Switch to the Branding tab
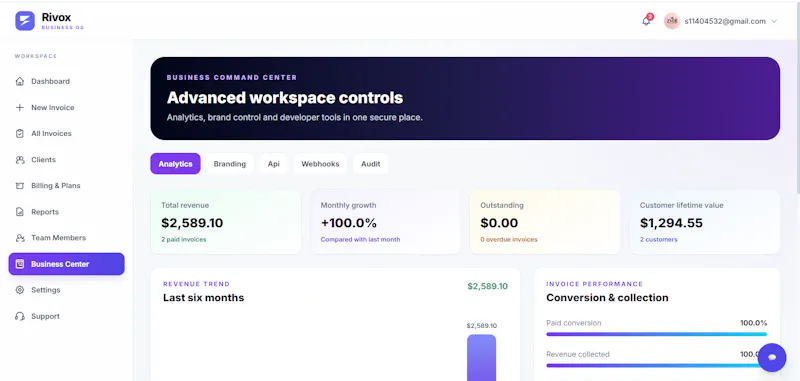The height and width of the screenshot is (381, 800). pyautogui.click(x=230, y=164)
